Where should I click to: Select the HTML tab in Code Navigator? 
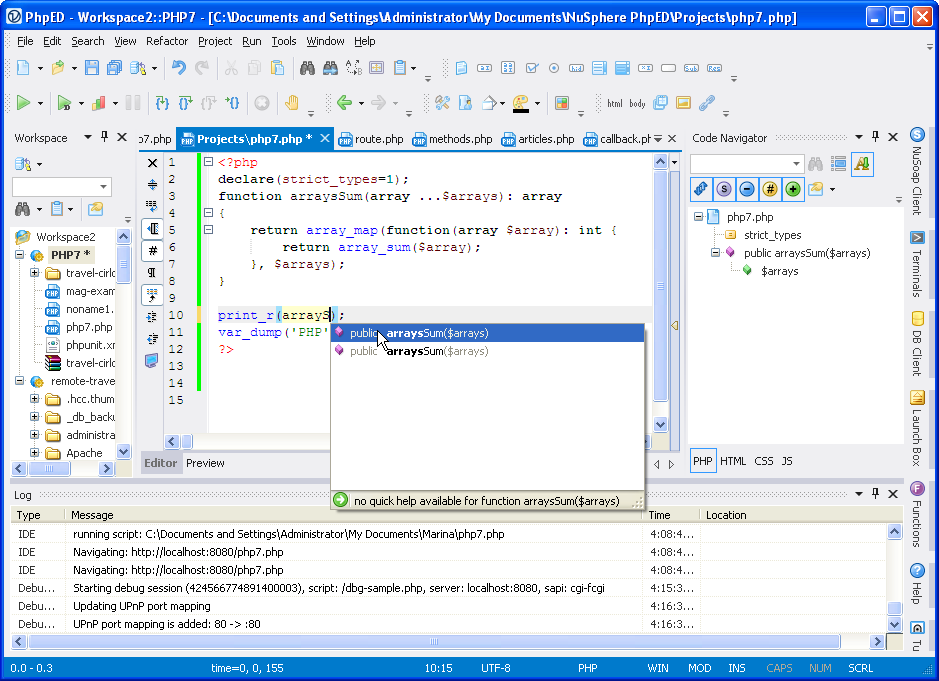tap(733, 461)
